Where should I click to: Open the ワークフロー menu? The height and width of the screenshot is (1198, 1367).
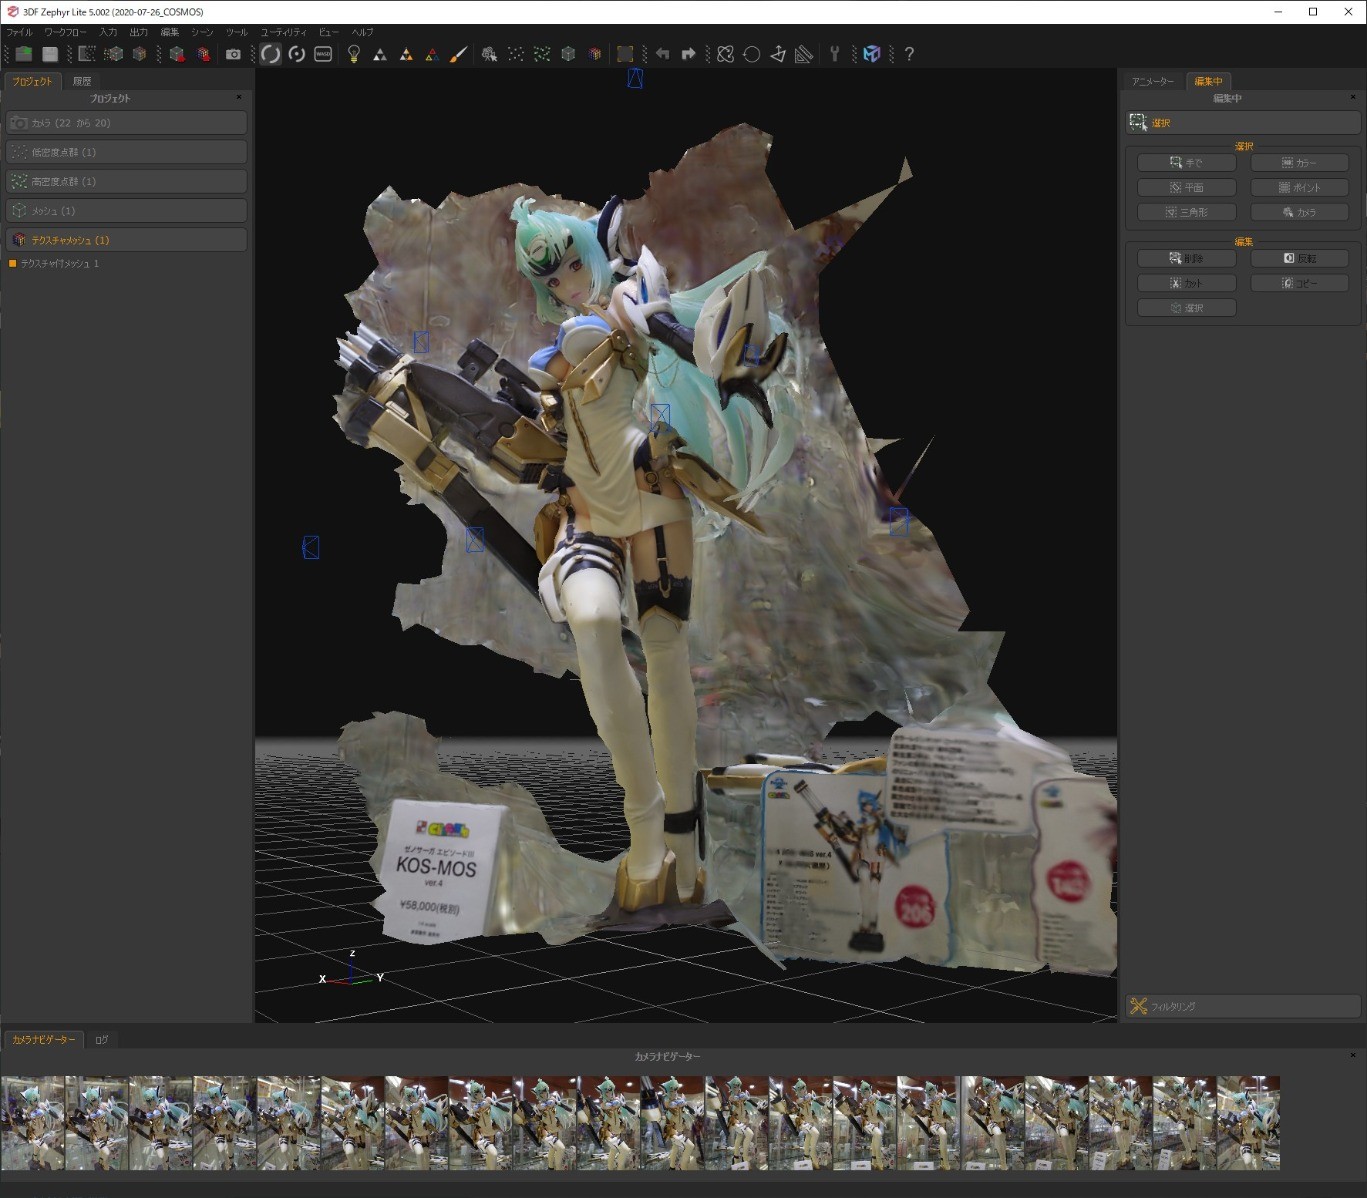click(65, 32)
